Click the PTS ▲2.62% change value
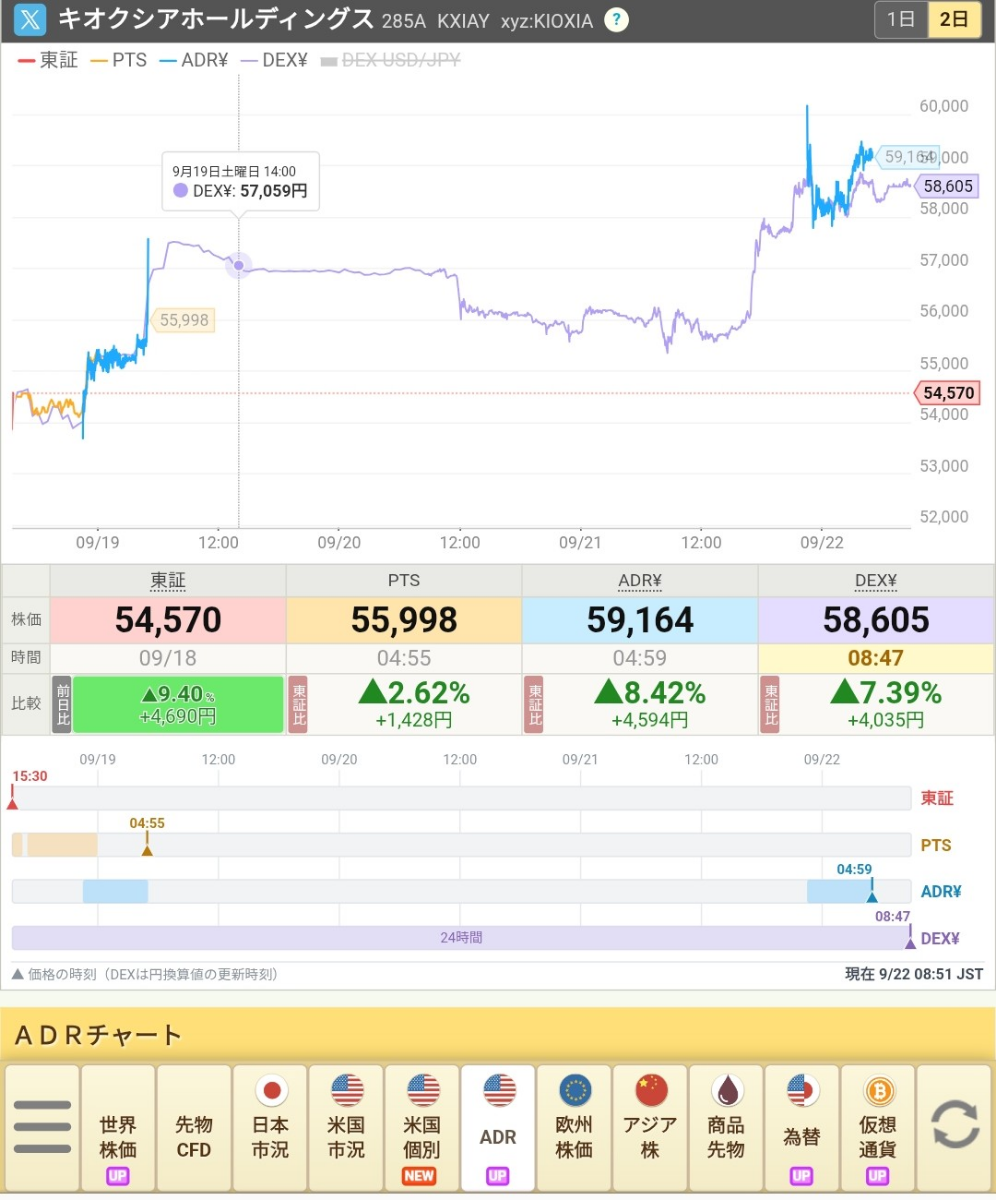The image size is (996, 1200). point(414,693)
